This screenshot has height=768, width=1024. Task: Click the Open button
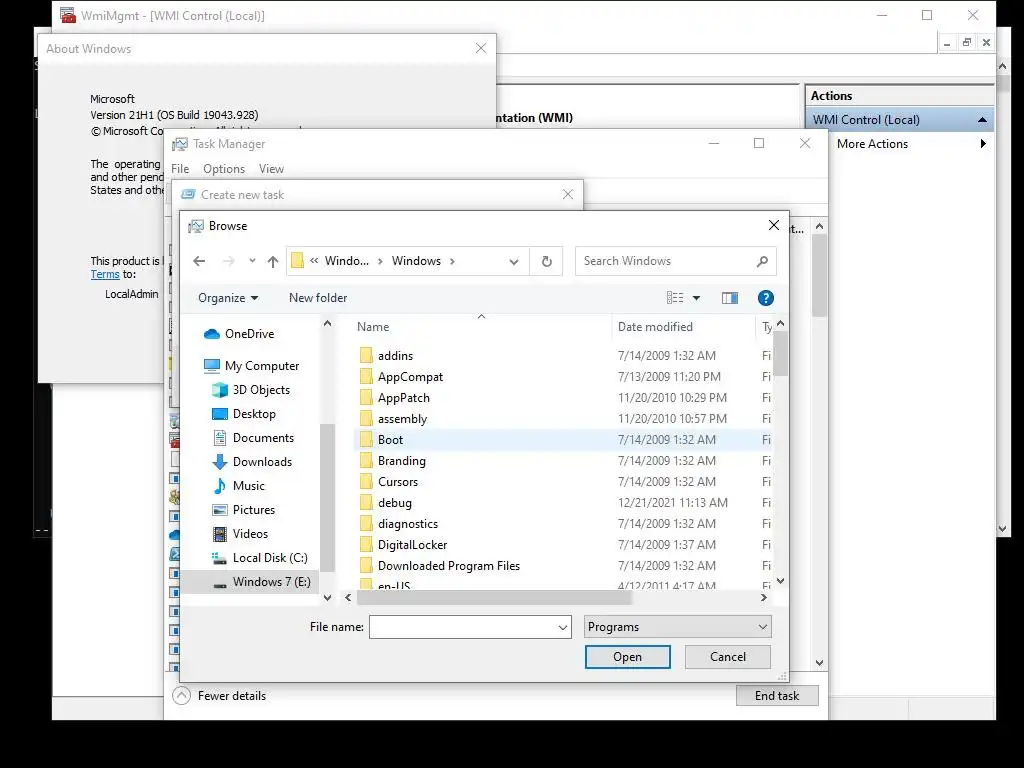click(x=628, y=657)
